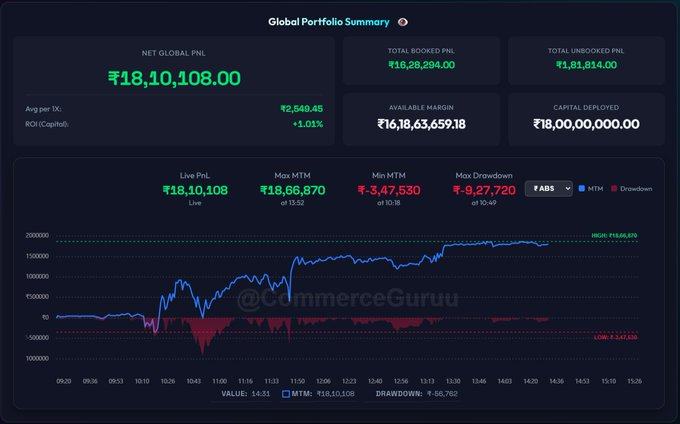Click the Live PnL figure ₹18,10,108
The height and width of the screenshot is (424, 680).
click(195, 190)
